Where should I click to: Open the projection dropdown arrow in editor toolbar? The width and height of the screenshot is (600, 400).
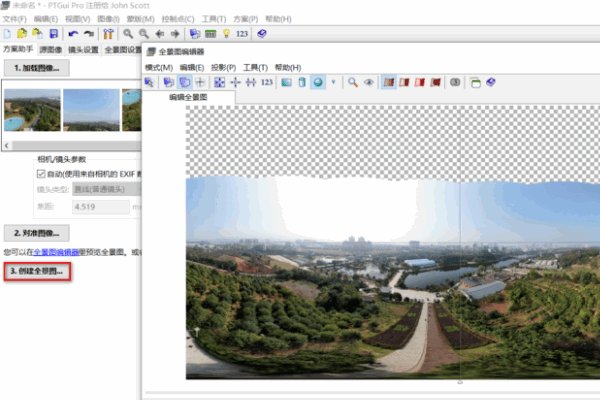click(x=332, y=82)
